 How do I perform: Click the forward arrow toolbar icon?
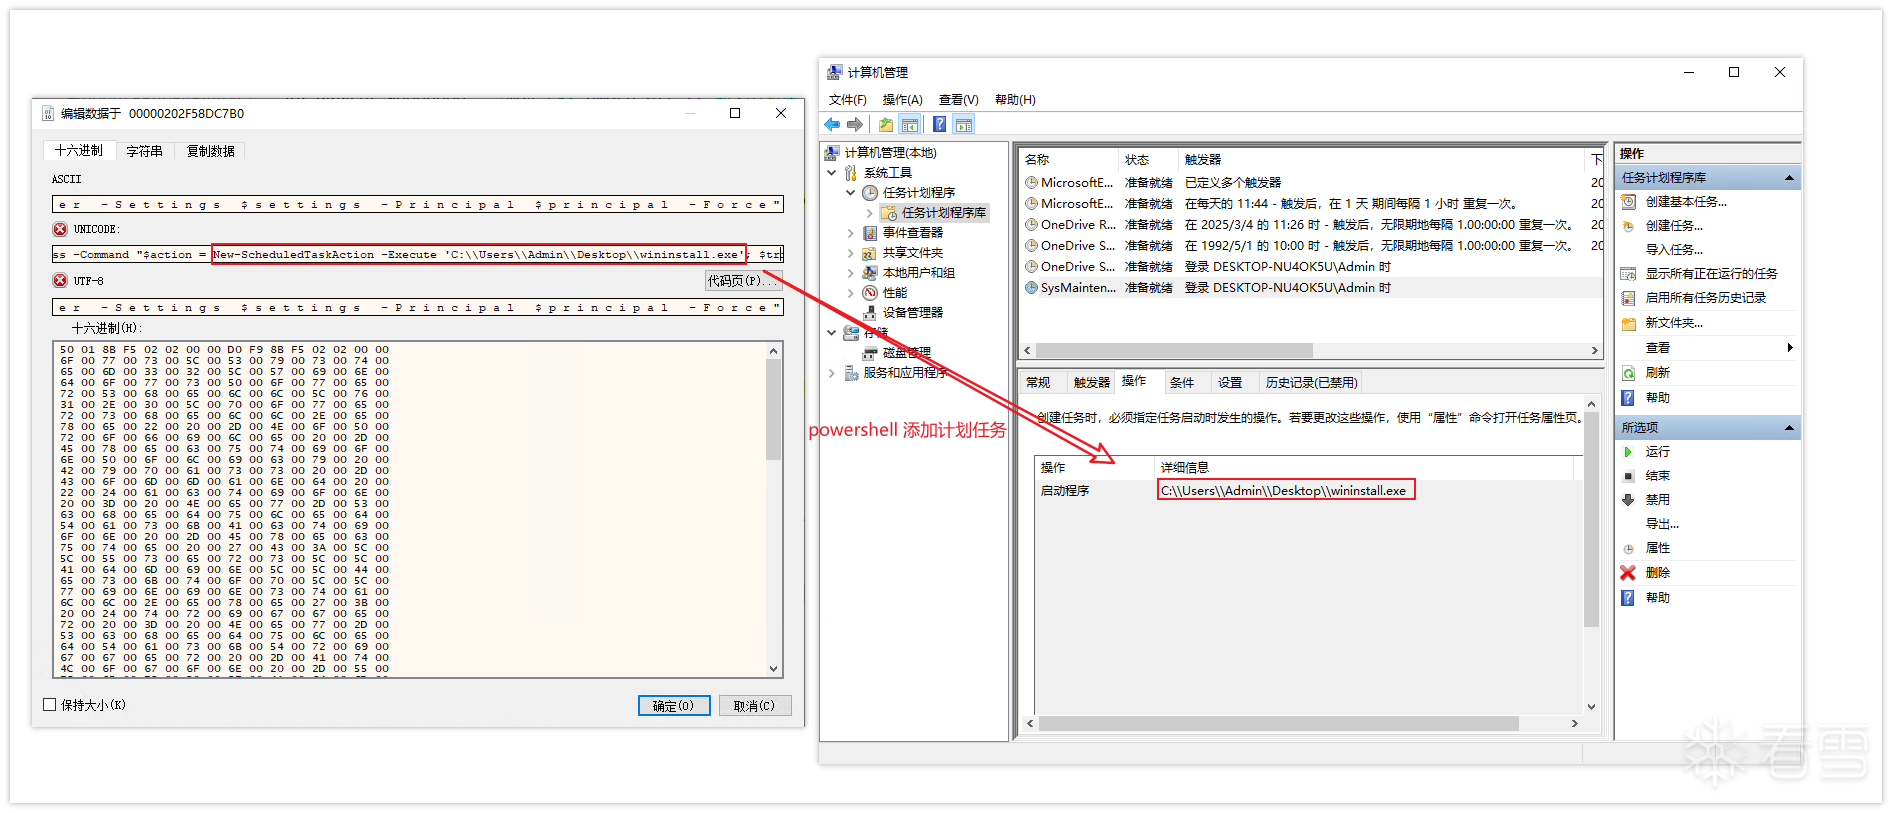pos(855,125)
